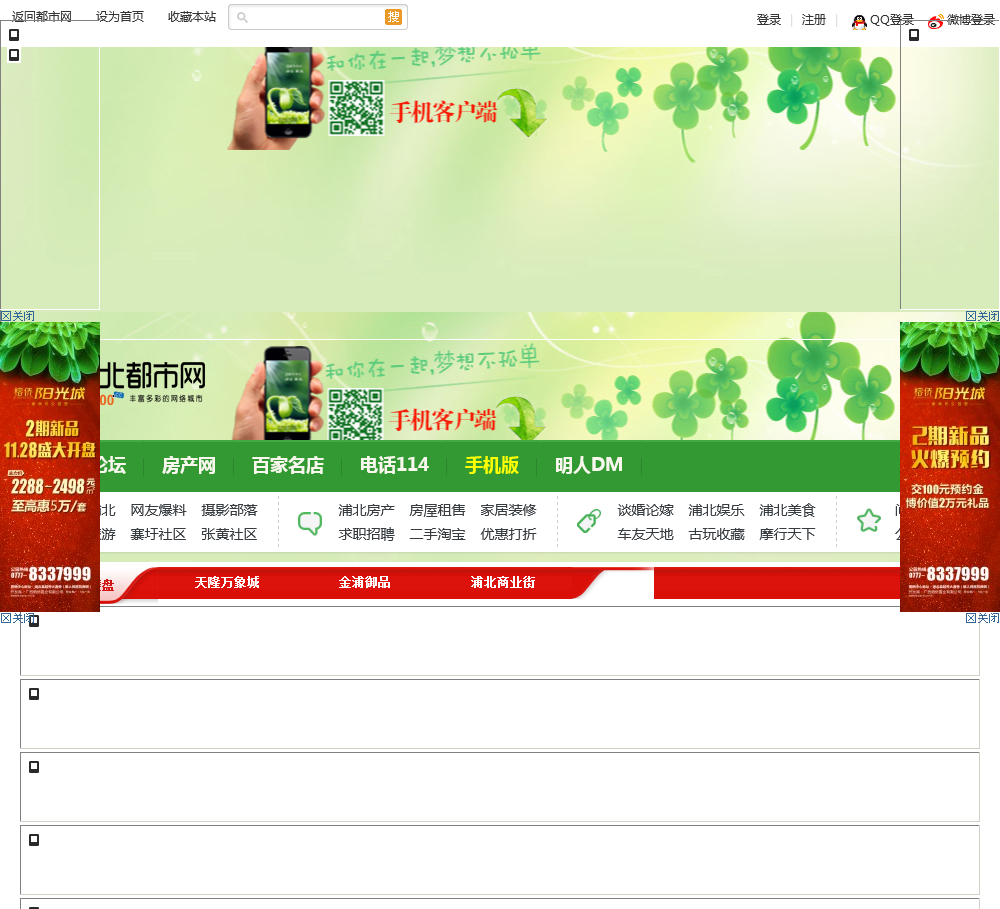Open 古玩收藏 link

pyautogui.click(x=716, y=534)
